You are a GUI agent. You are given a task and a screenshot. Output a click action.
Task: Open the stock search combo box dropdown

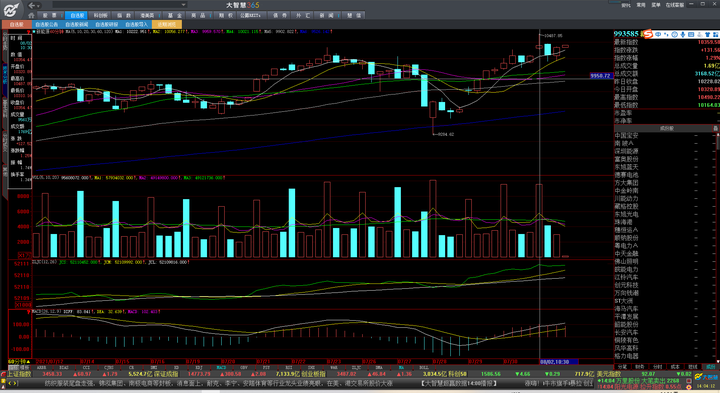pos(184,5)
